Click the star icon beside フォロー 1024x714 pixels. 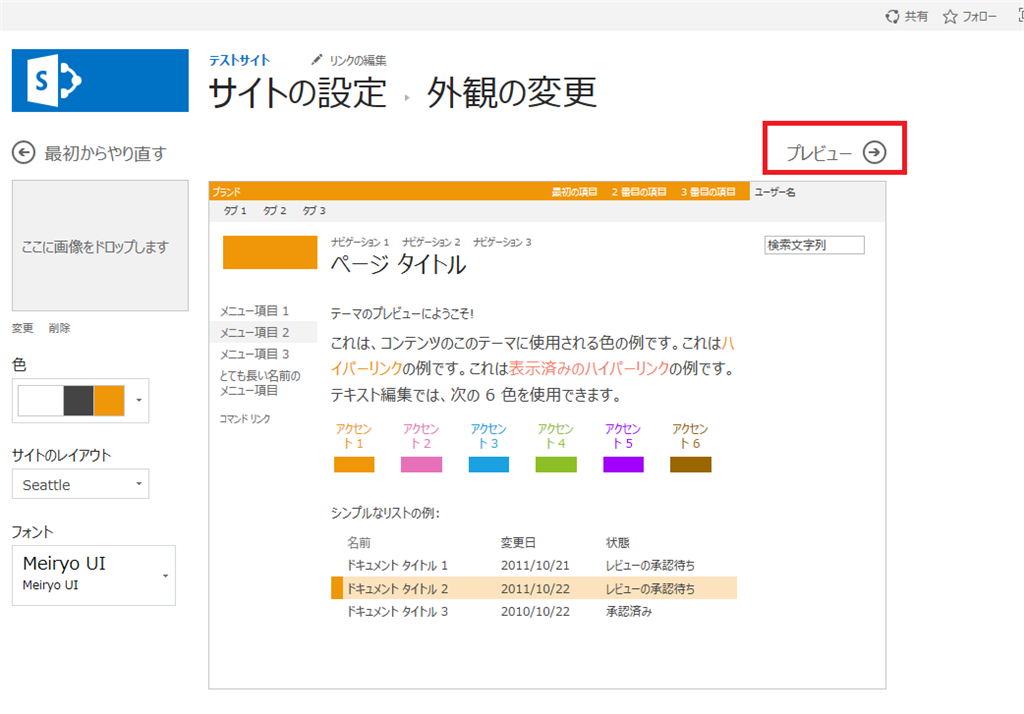(949, 16)
